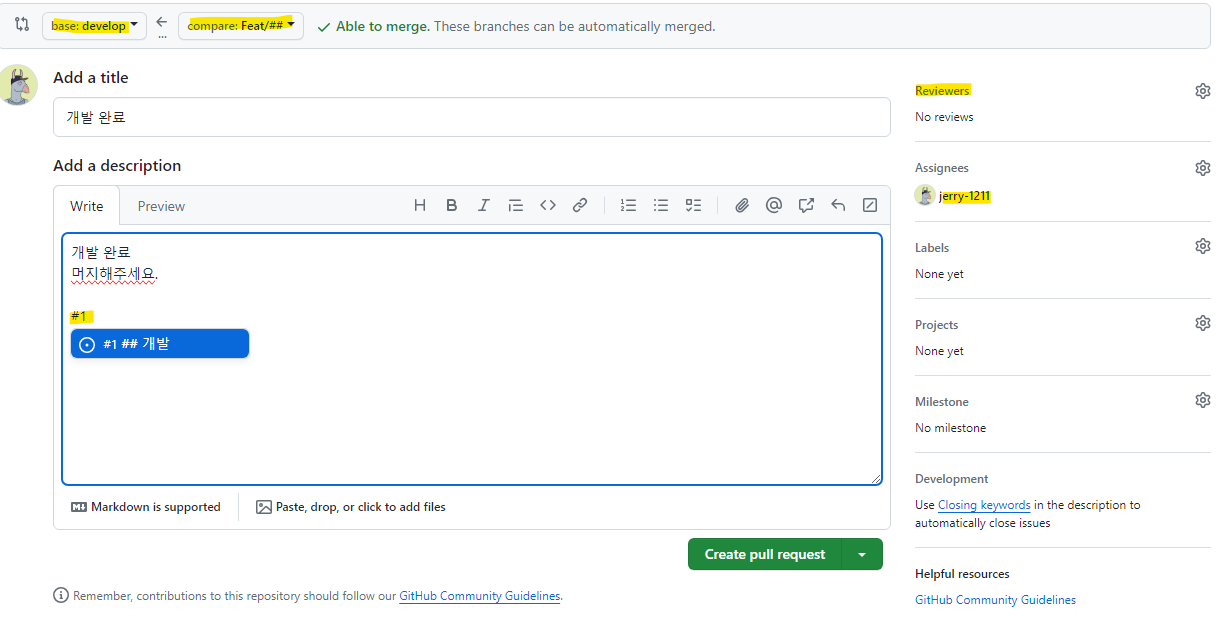The width and height of the screenshot is (1228, 620).
Task: Insert a quote block via the toolbar
Action: [516, 205]
